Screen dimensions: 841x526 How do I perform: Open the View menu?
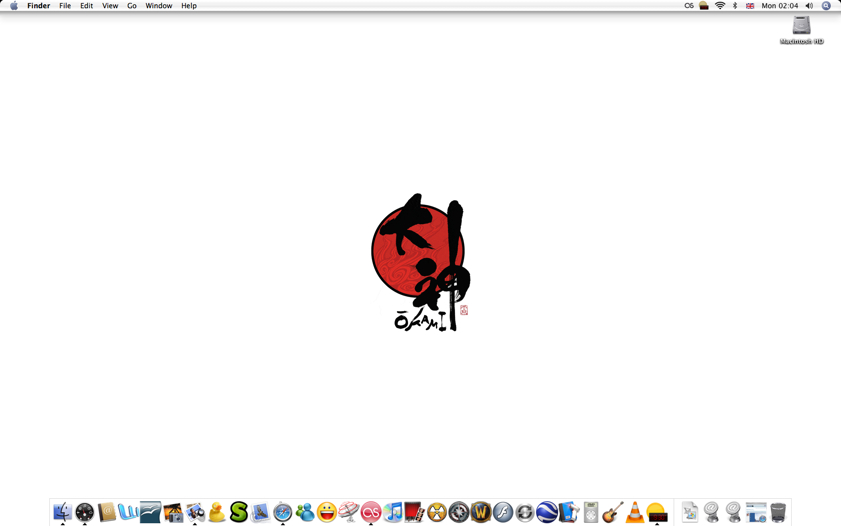pos(110,6)
